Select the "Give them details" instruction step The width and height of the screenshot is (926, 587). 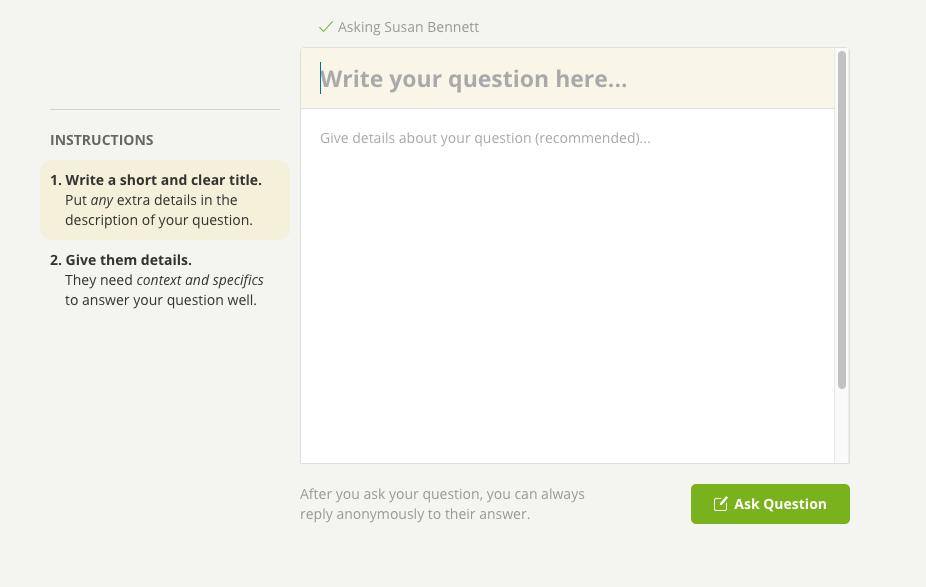[x=128, y=260]
